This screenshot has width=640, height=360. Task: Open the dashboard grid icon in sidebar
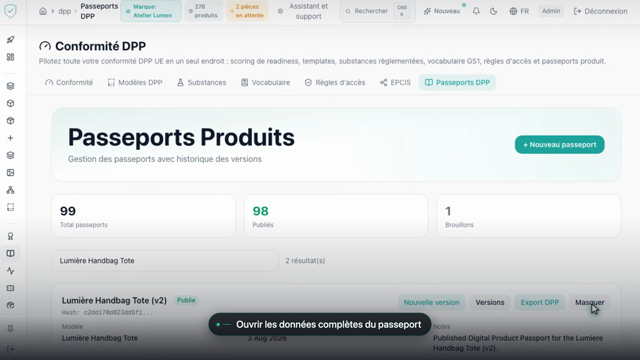click(x=11, y=57)
